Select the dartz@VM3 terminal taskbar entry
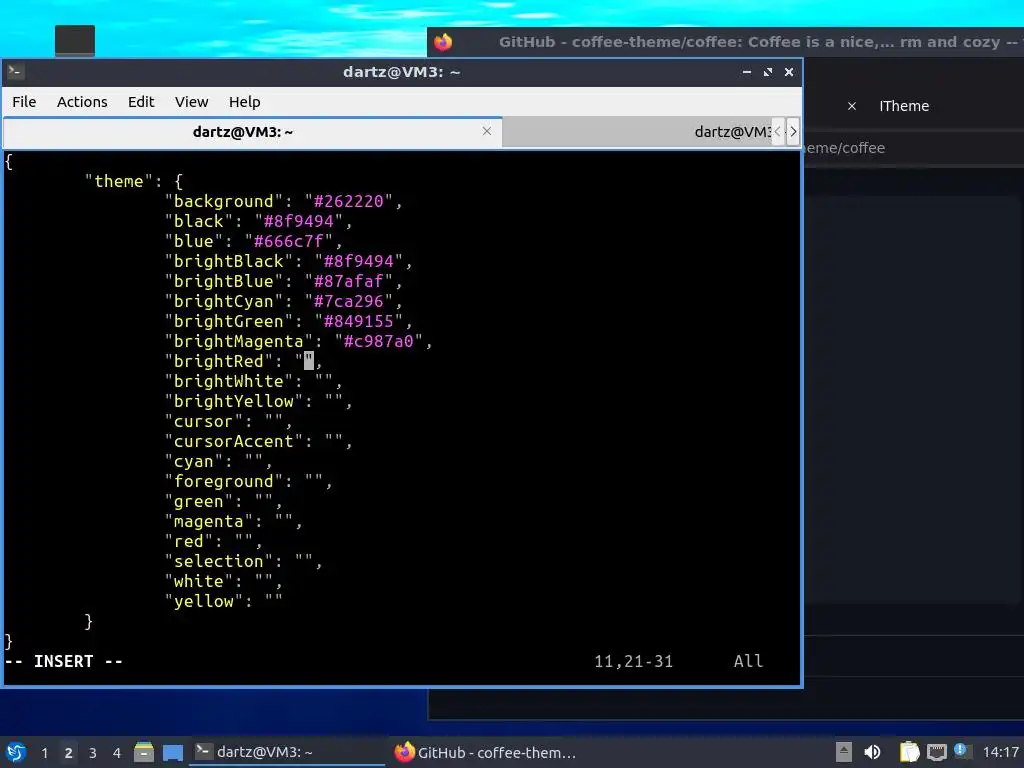1024x768 pixels. [287, 752]
